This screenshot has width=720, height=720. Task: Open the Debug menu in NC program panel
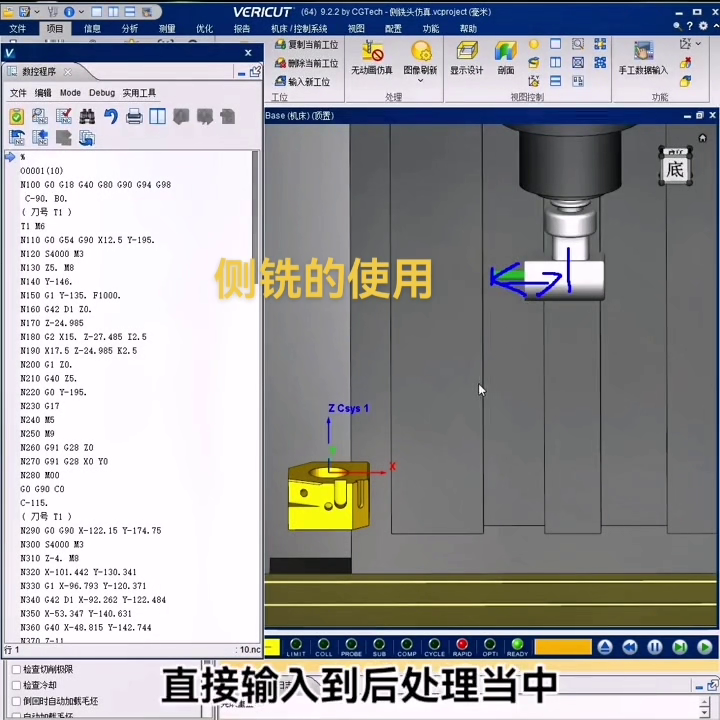102,93
